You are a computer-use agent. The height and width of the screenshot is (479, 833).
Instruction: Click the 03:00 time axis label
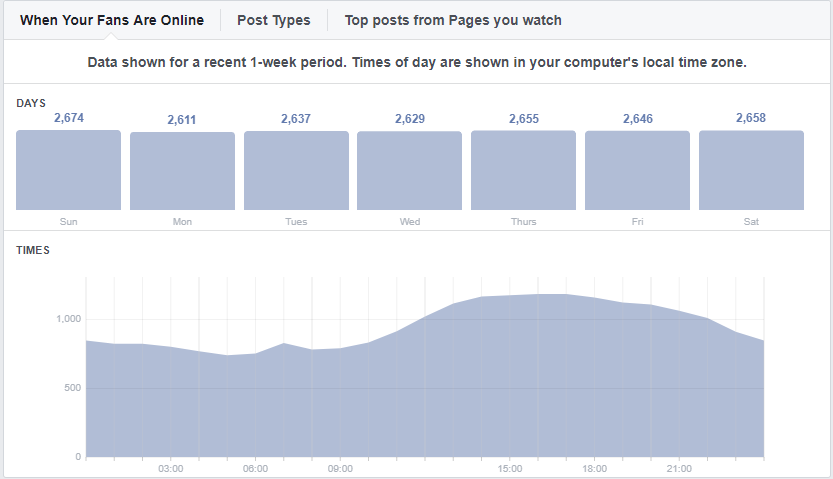[171, 468]
